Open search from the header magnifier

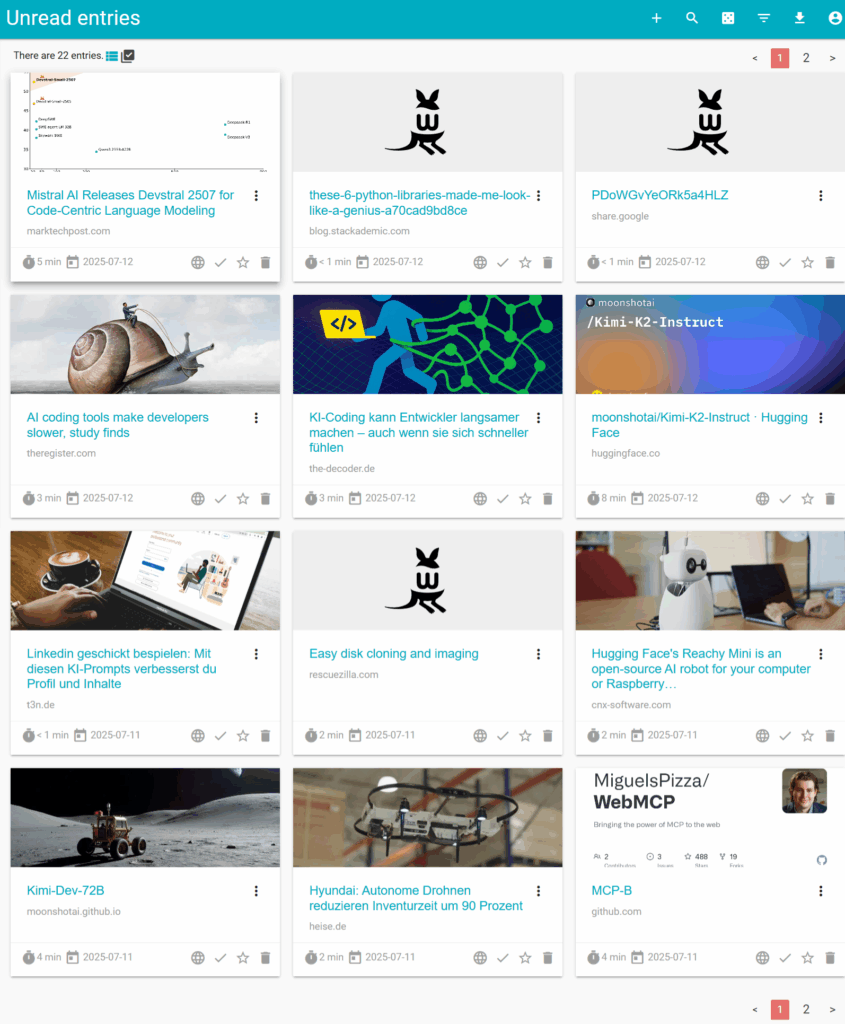click(692, 18)
